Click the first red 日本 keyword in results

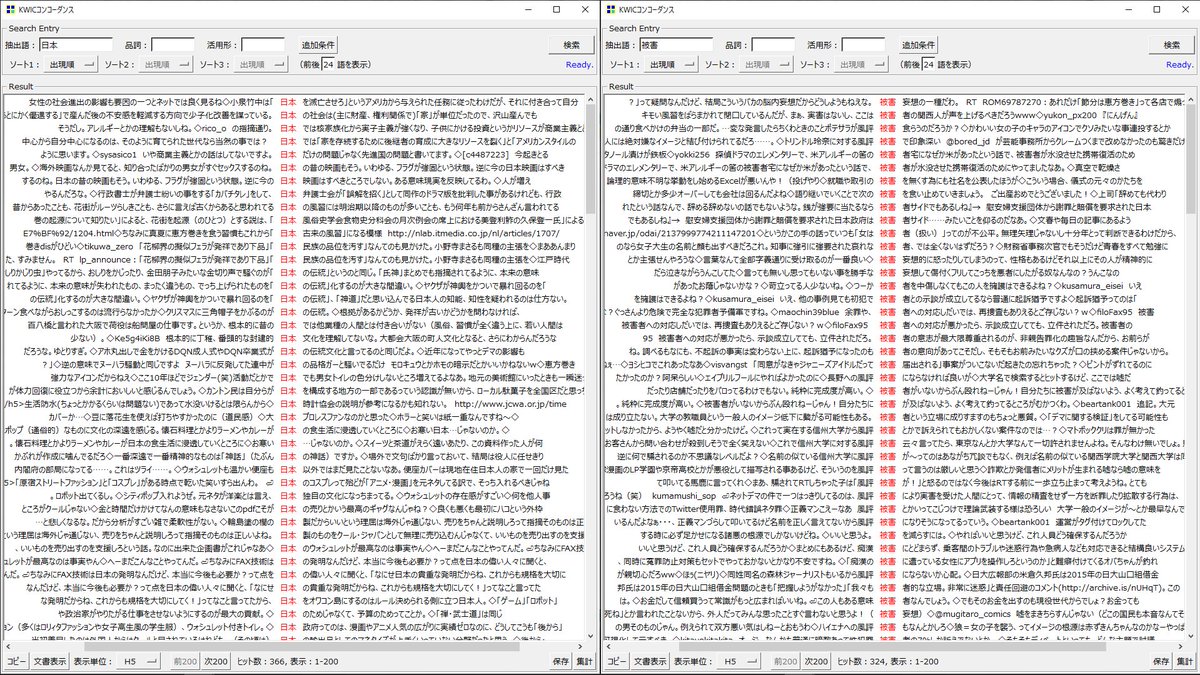coord(289,102)
